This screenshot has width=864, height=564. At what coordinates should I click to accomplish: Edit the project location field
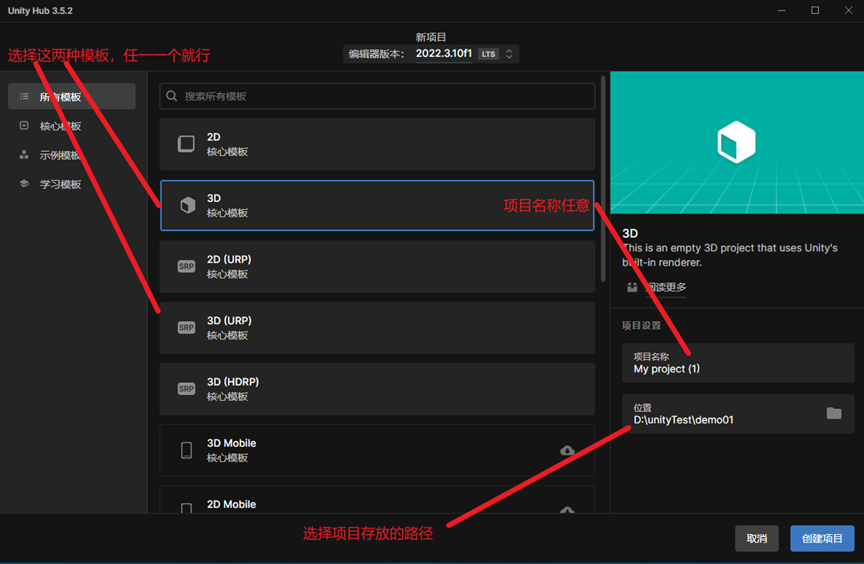click(738, 414)
